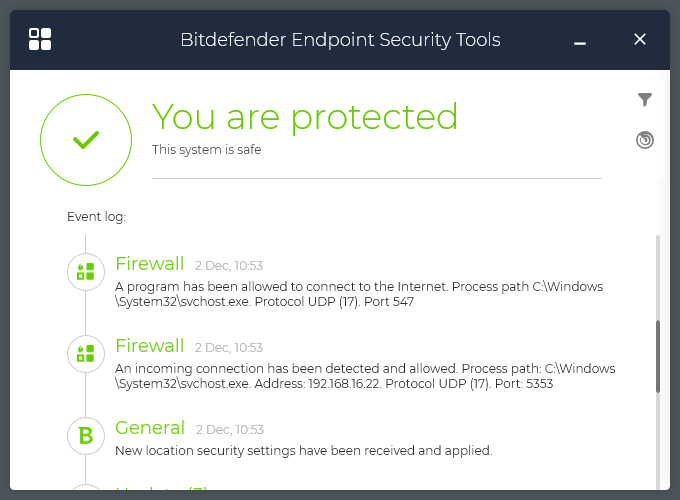This screenshot has width=680, height=500.
Task: Select the second Firewall event title
Action: (150, 346)
